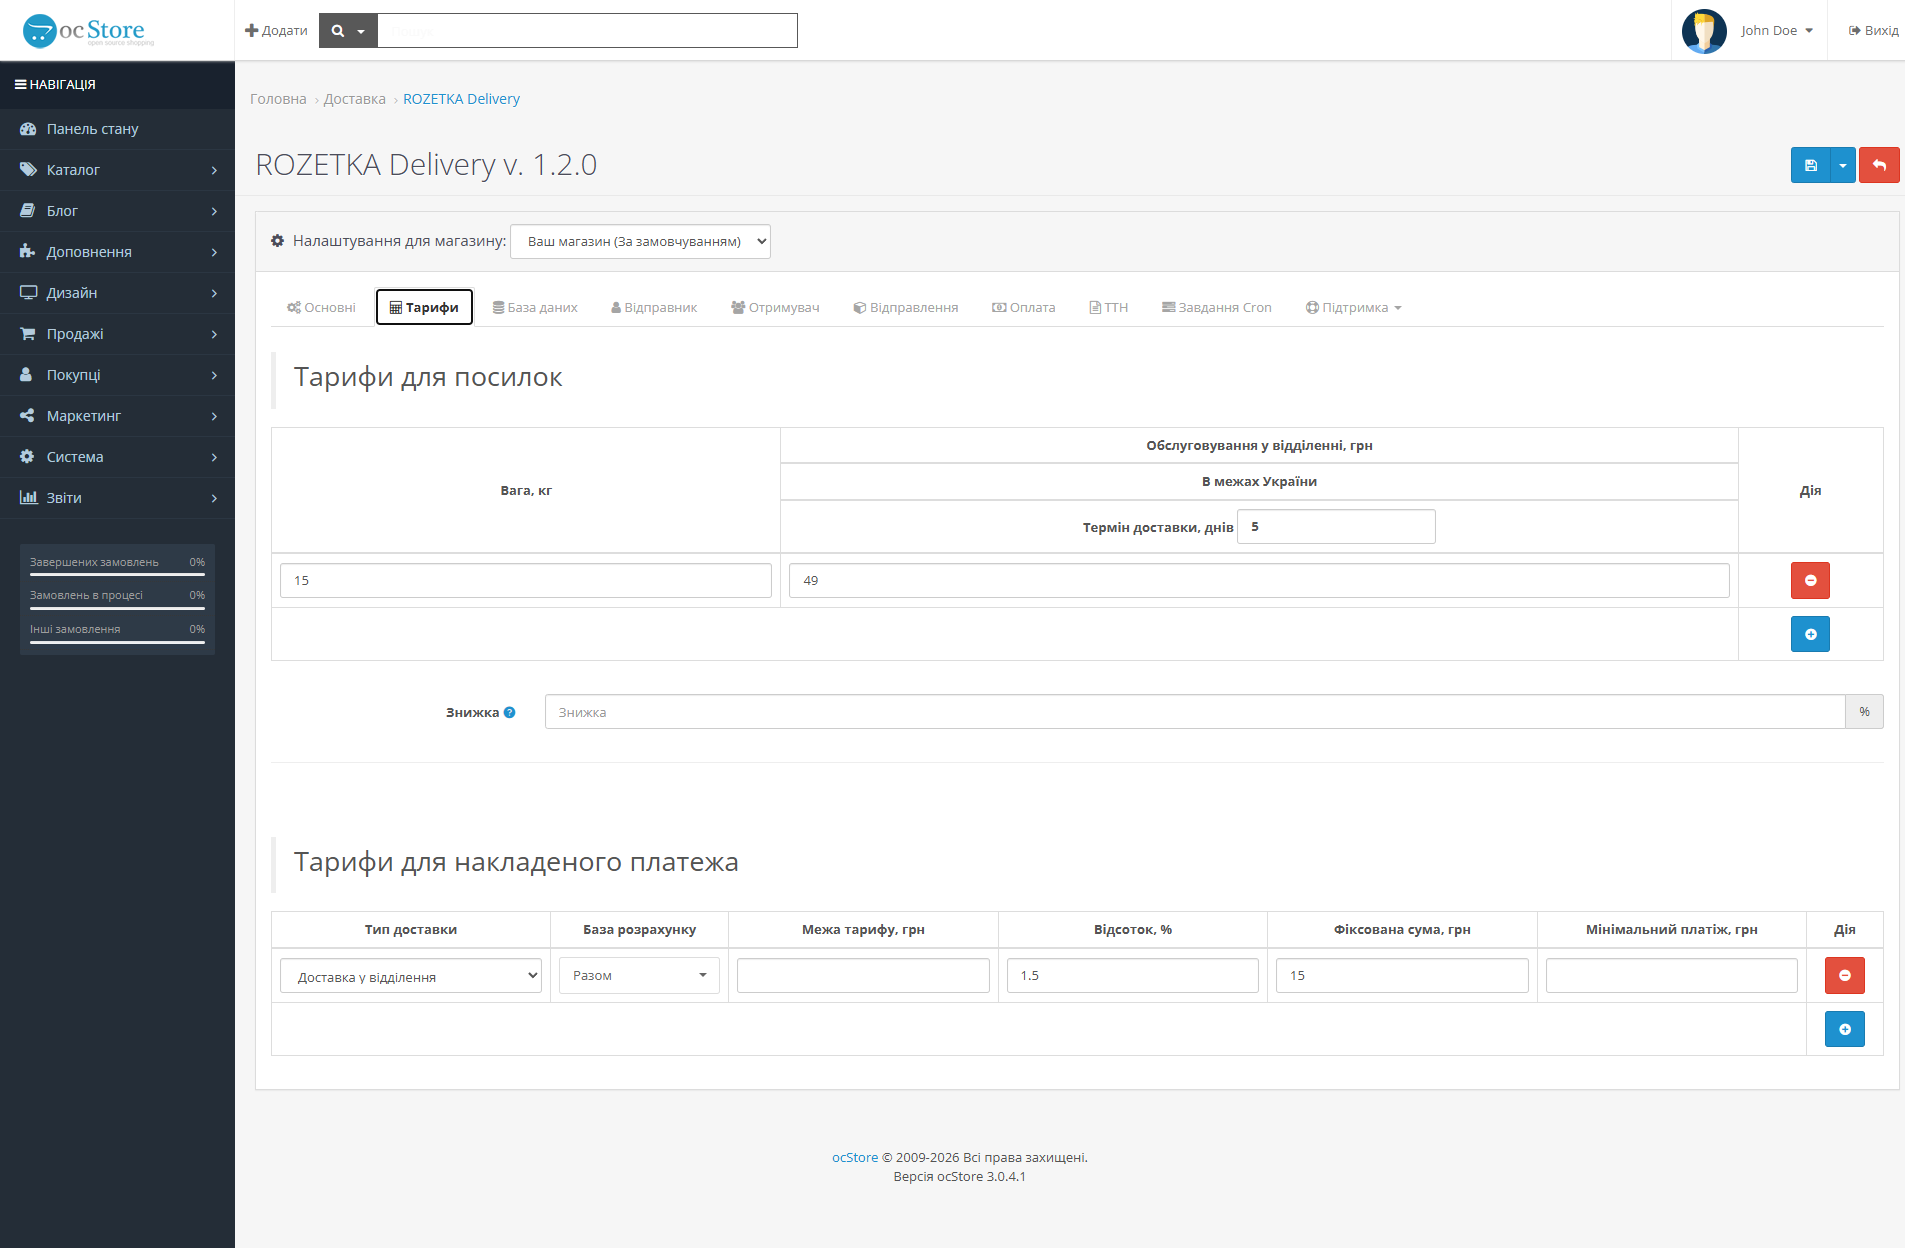Expand the Система sidebar menu
The width and height of the screenshot is (1905, 1248).
click(117, 457)
